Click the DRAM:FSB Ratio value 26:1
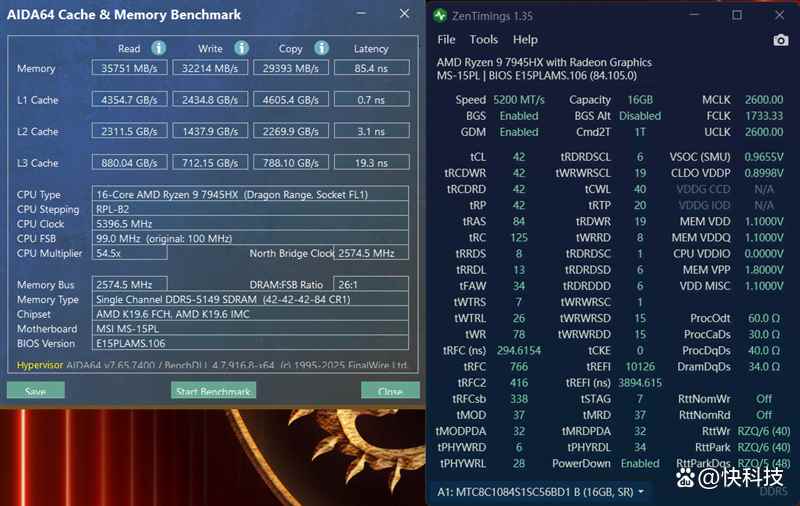The image size is (800, 506). tap(371, 284)
